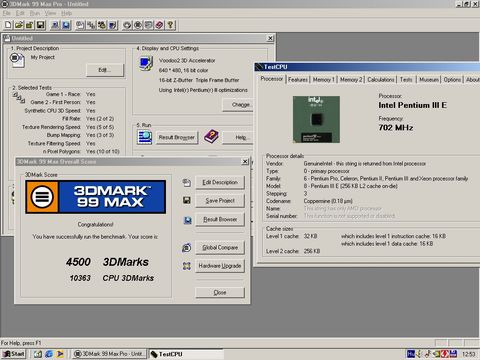Open the Memory 2 tab in TestCPU

351,80
